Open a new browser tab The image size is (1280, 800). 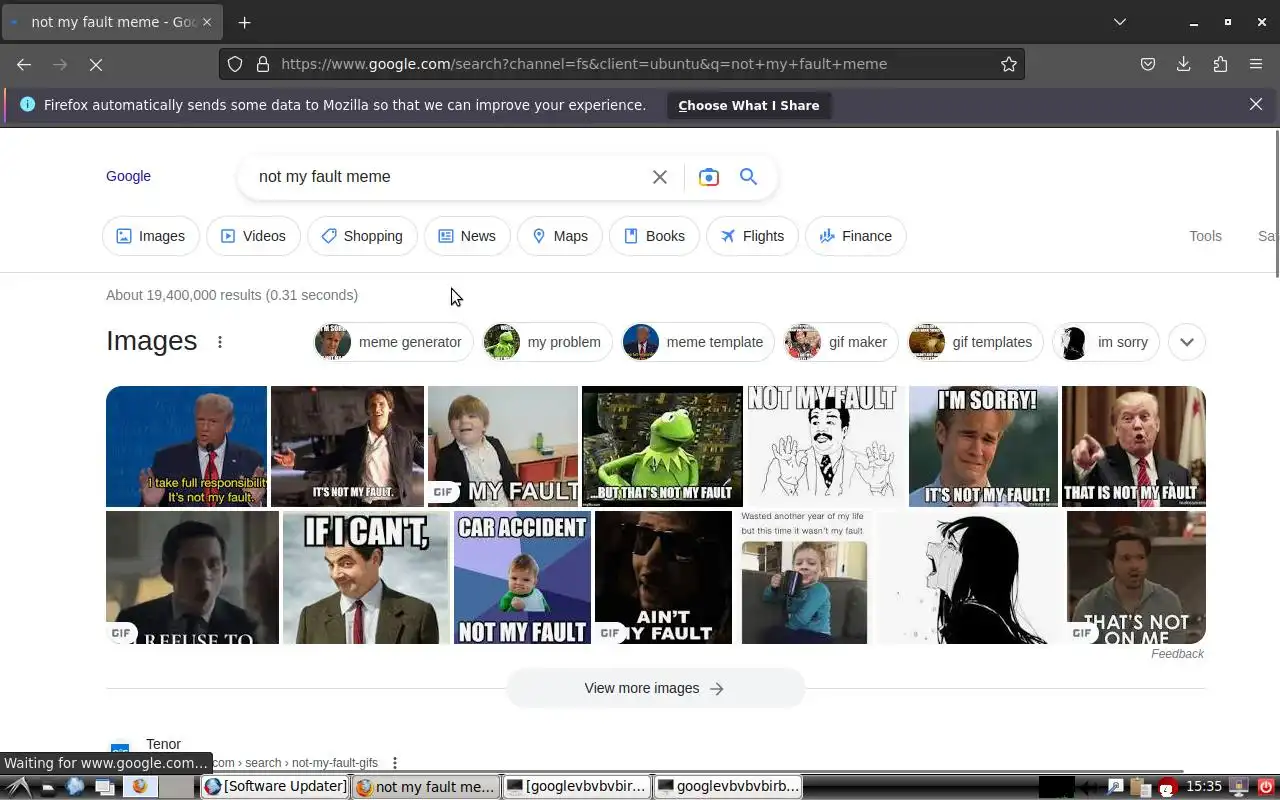click(244, 22)
